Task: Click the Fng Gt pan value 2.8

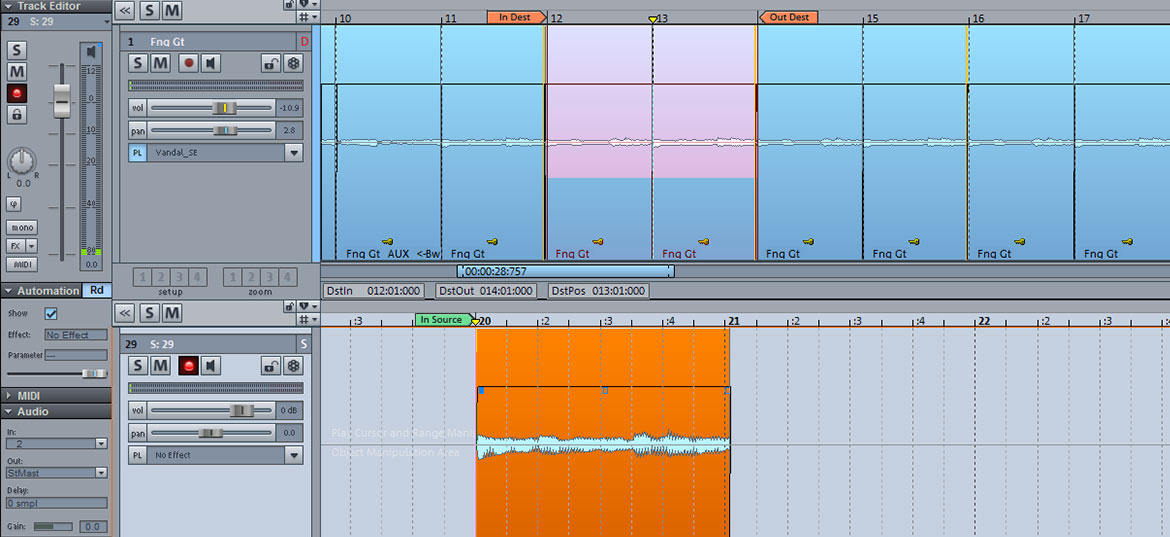Action: pyautogui.click(x=289, y=131)
